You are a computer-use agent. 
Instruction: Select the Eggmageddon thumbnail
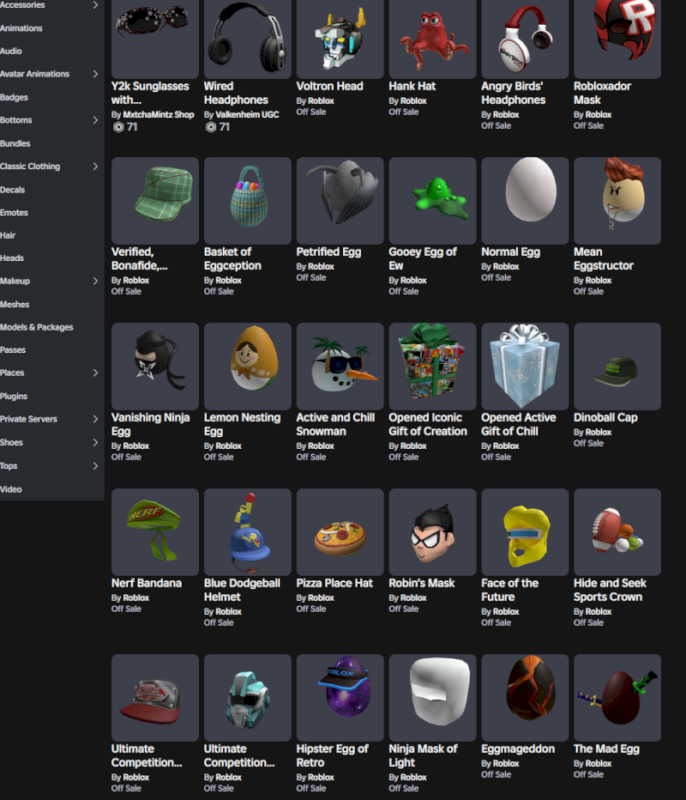pos(525,697)
